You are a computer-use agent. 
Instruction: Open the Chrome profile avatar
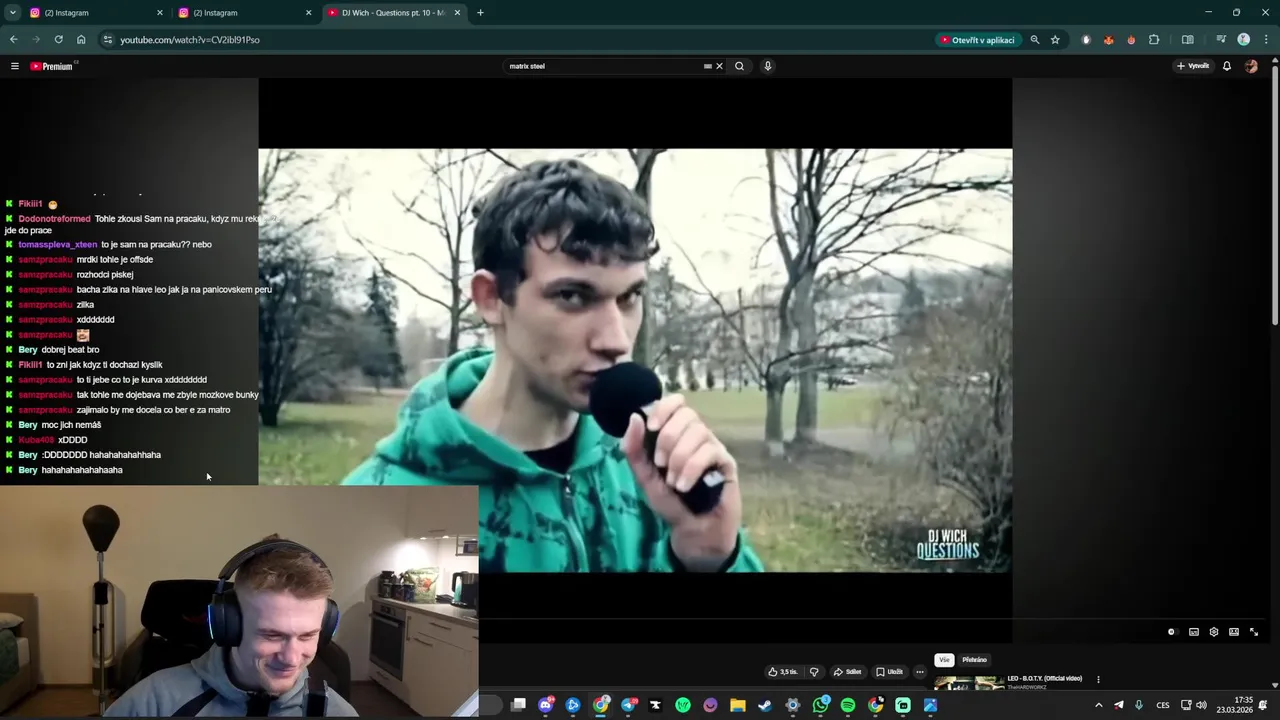click(x=1243, y=40)
